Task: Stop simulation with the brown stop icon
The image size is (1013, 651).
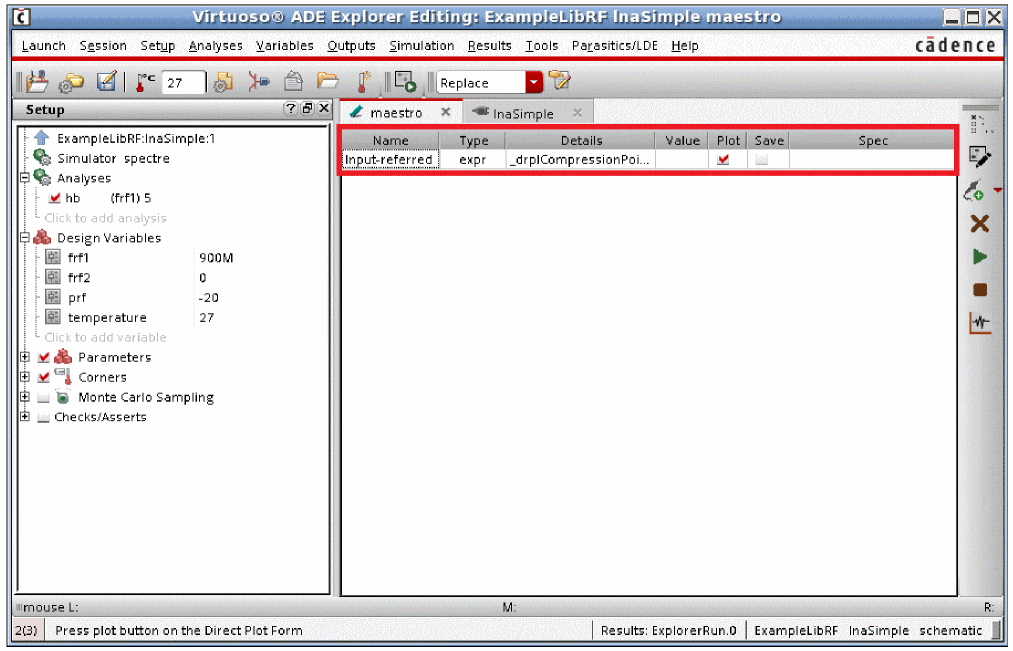Action: click(980, 290)
